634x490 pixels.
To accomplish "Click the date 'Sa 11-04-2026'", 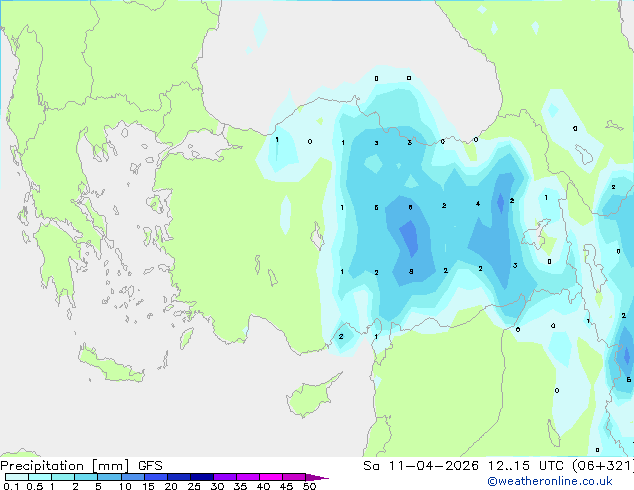I will (421, 466).
